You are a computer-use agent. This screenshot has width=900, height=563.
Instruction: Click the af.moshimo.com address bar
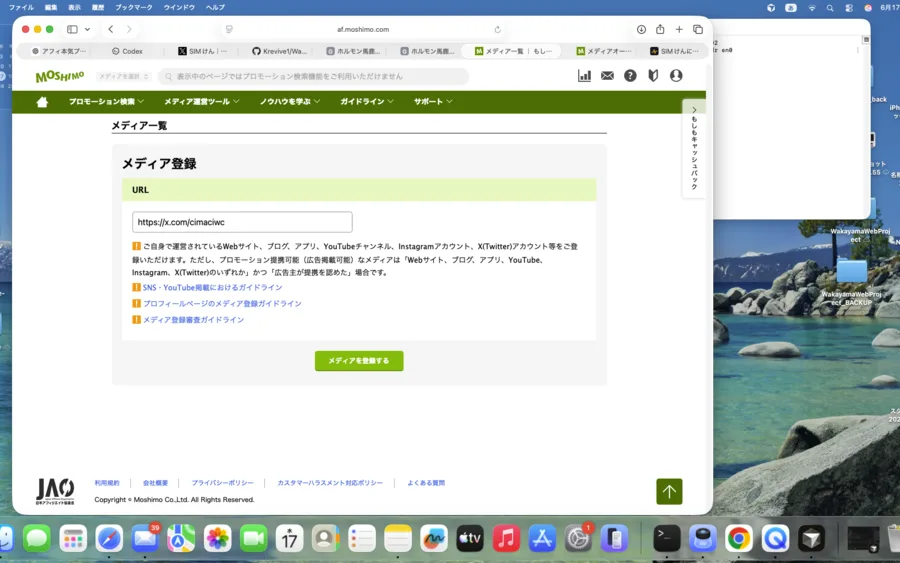[x=363, y=29]
